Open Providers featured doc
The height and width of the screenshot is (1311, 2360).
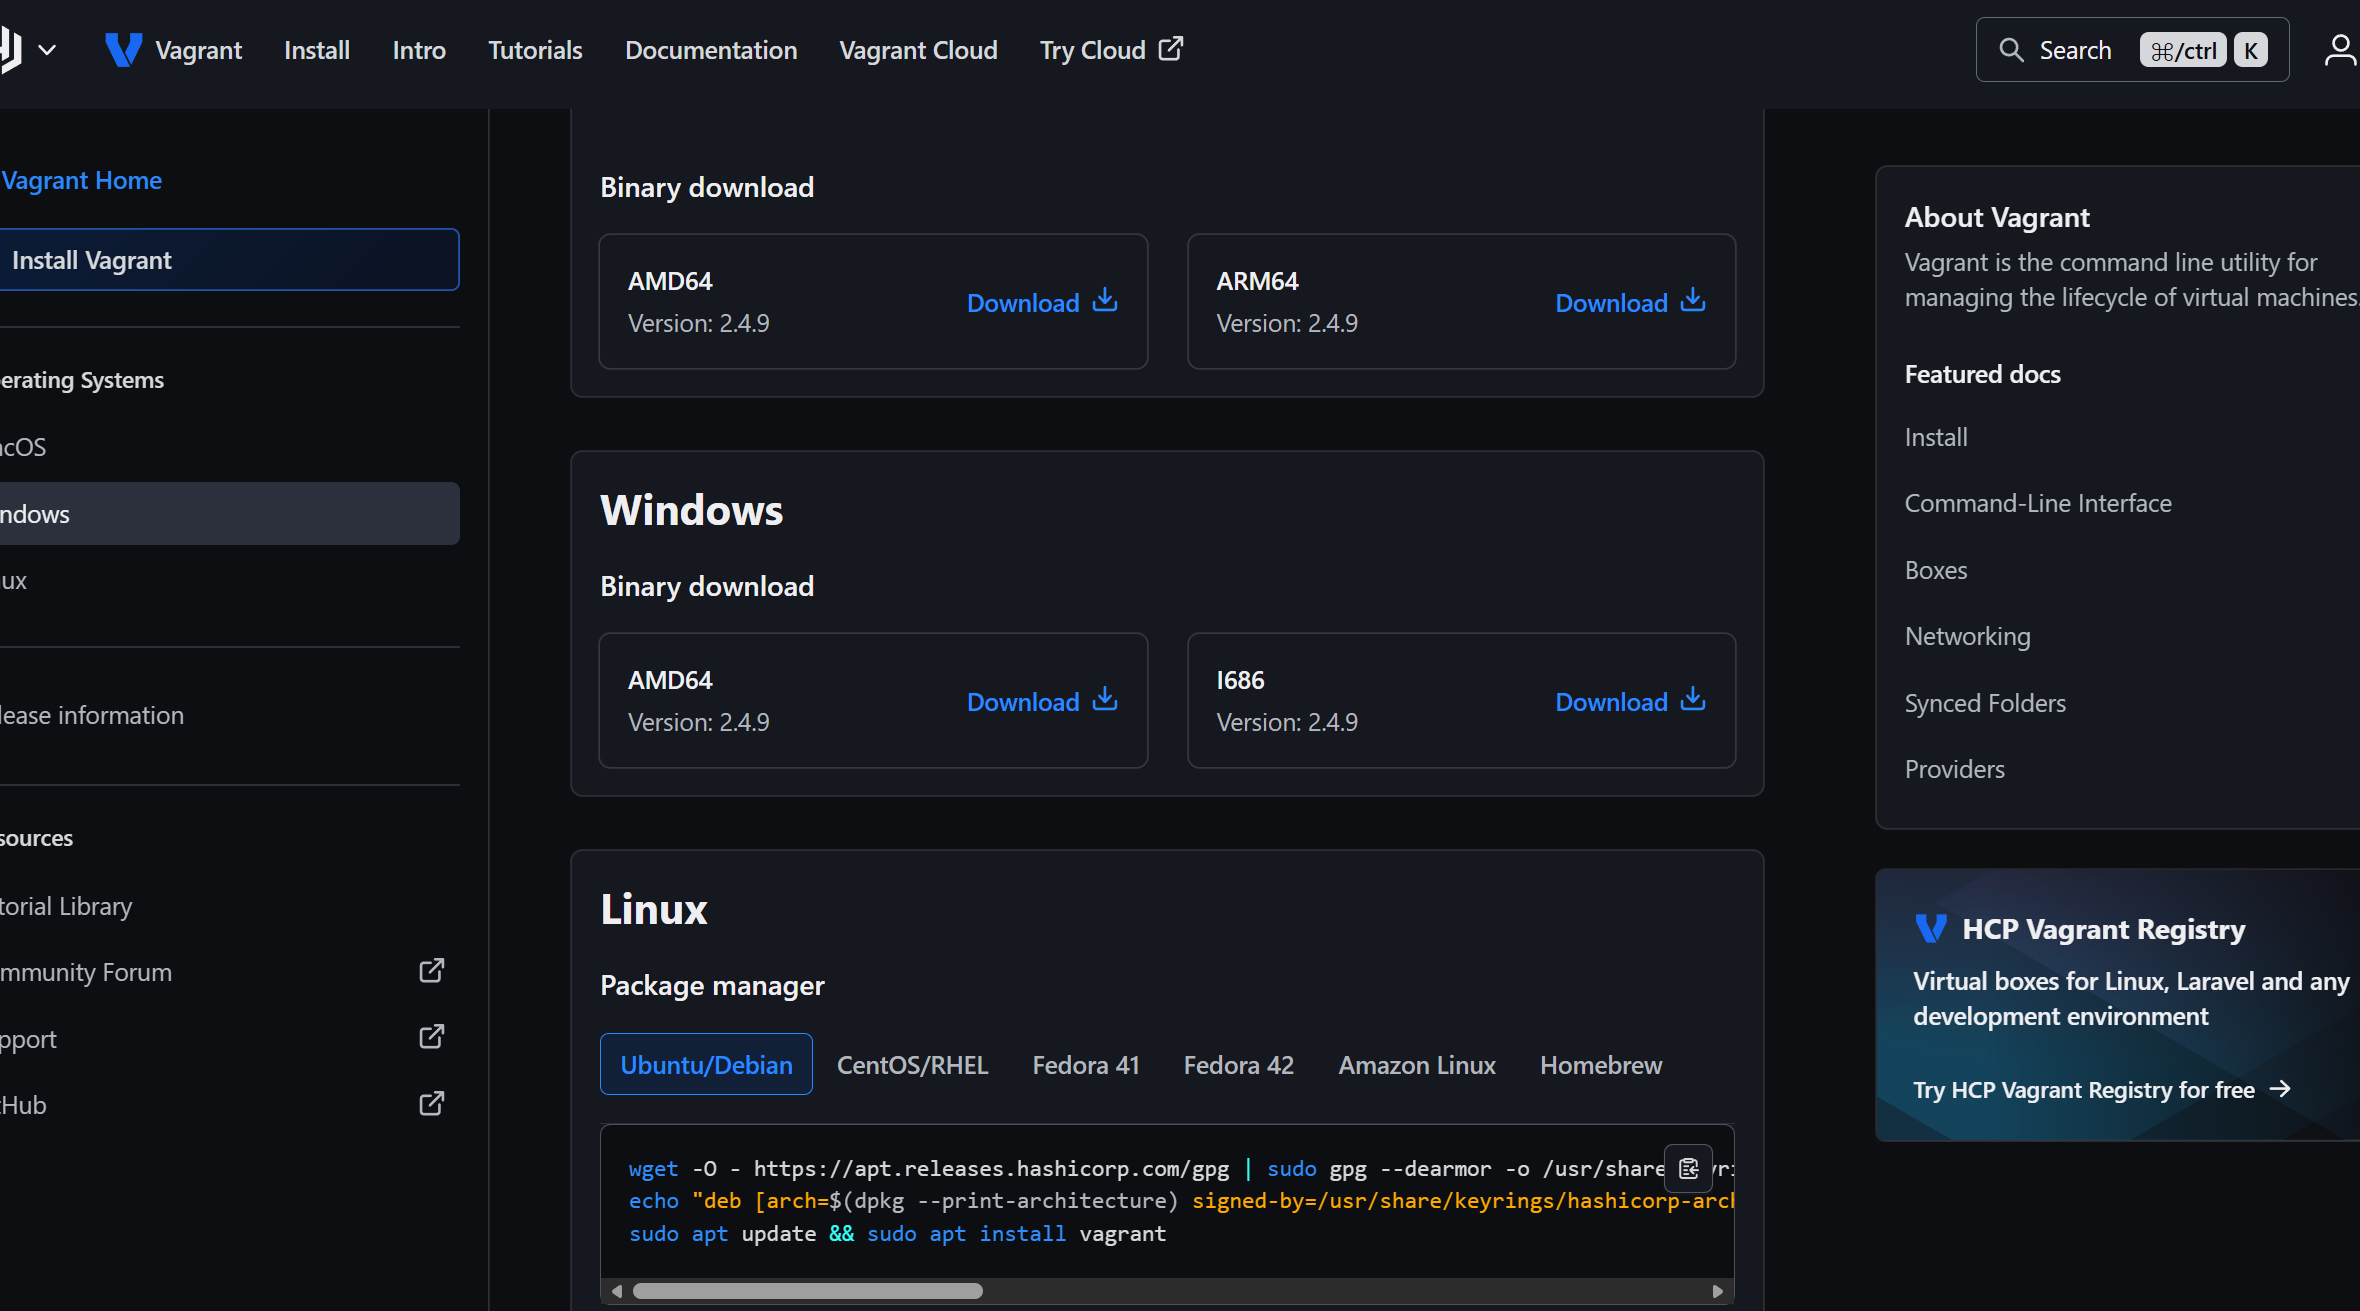[x=1954, y=769]
